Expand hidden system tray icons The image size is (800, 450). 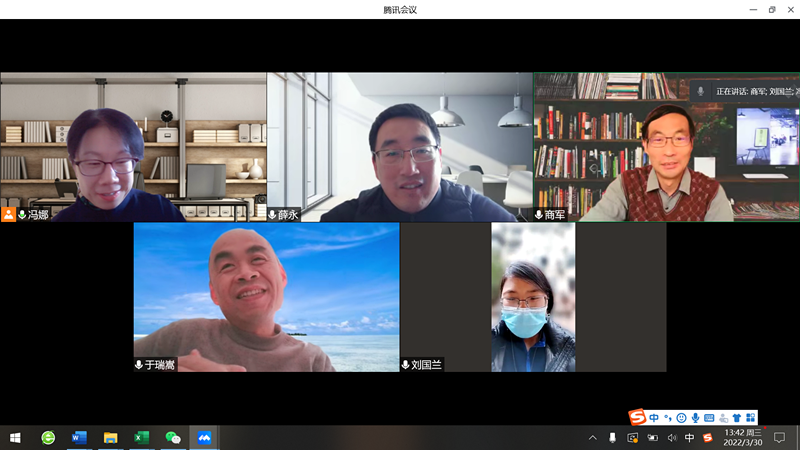592,438
